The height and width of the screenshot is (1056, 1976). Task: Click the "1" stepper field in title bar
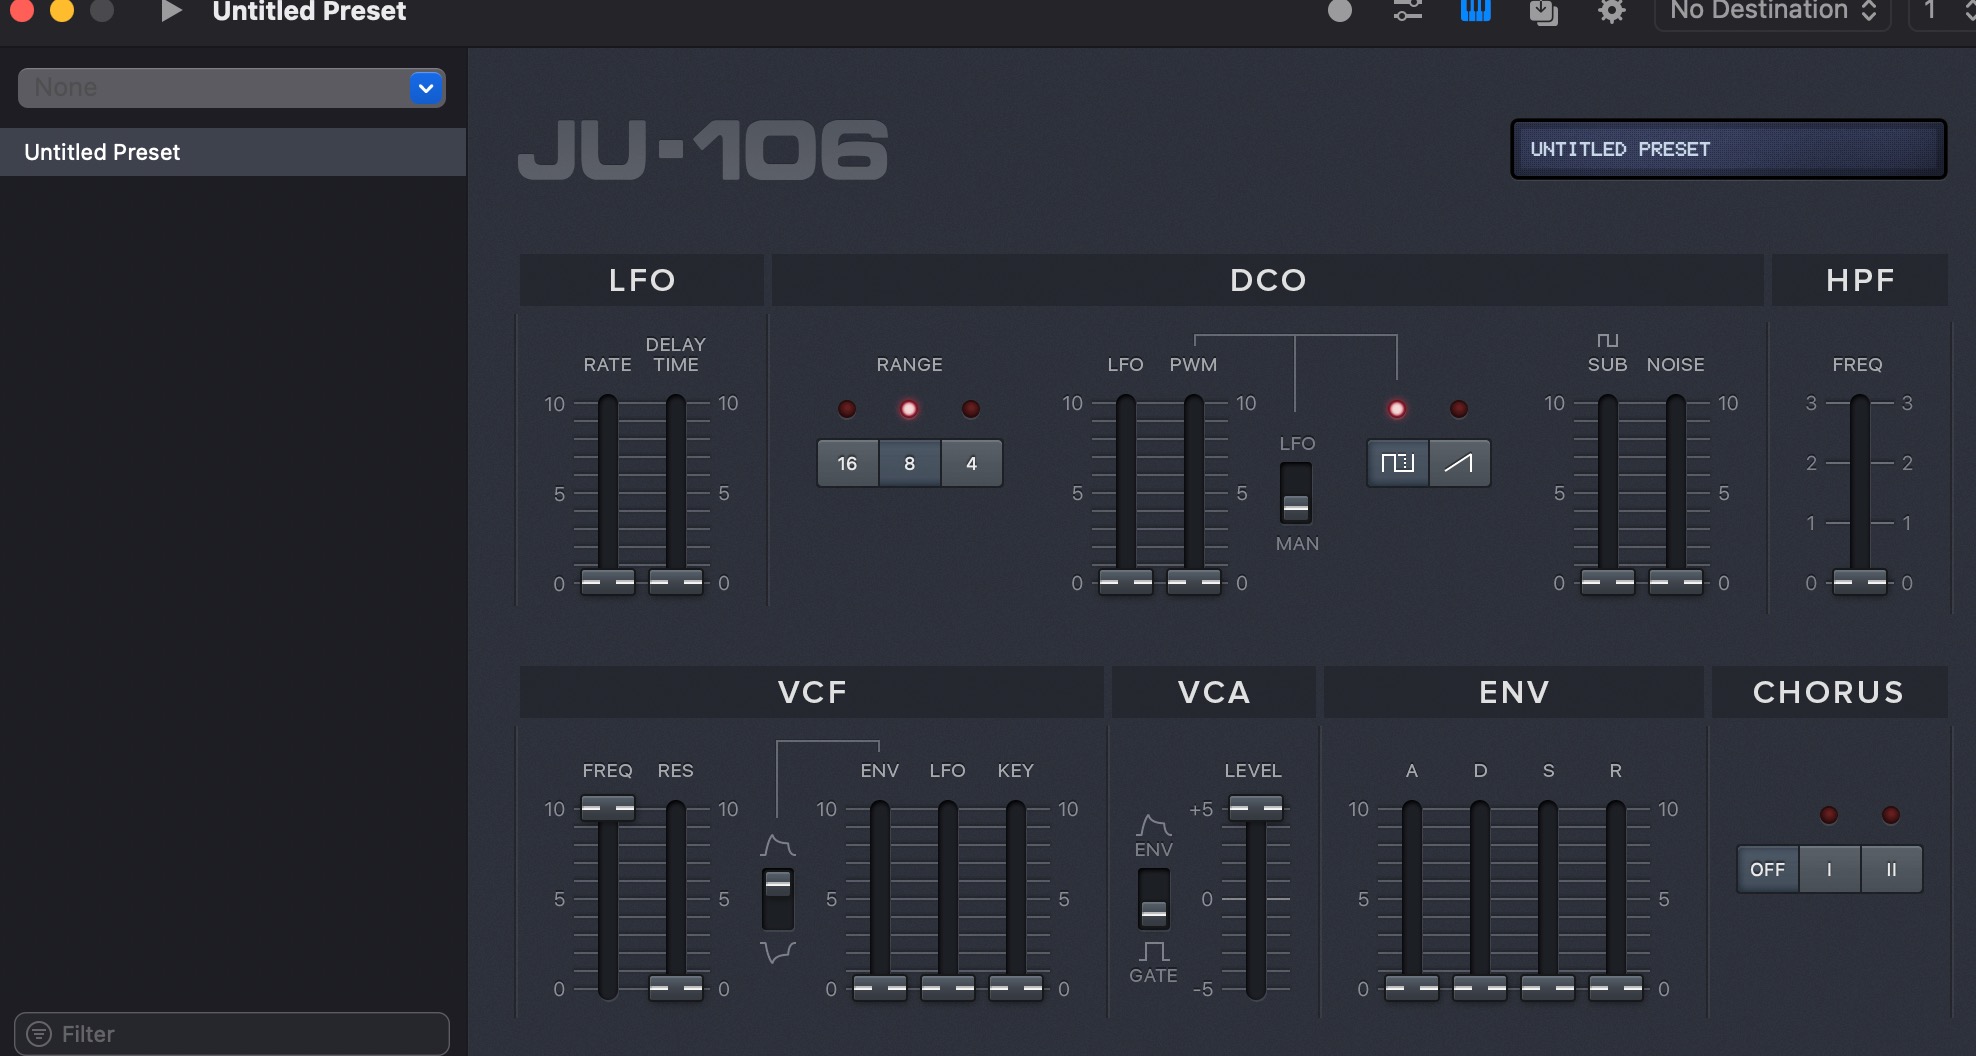pyautogui.click(x=1940, y=12)
